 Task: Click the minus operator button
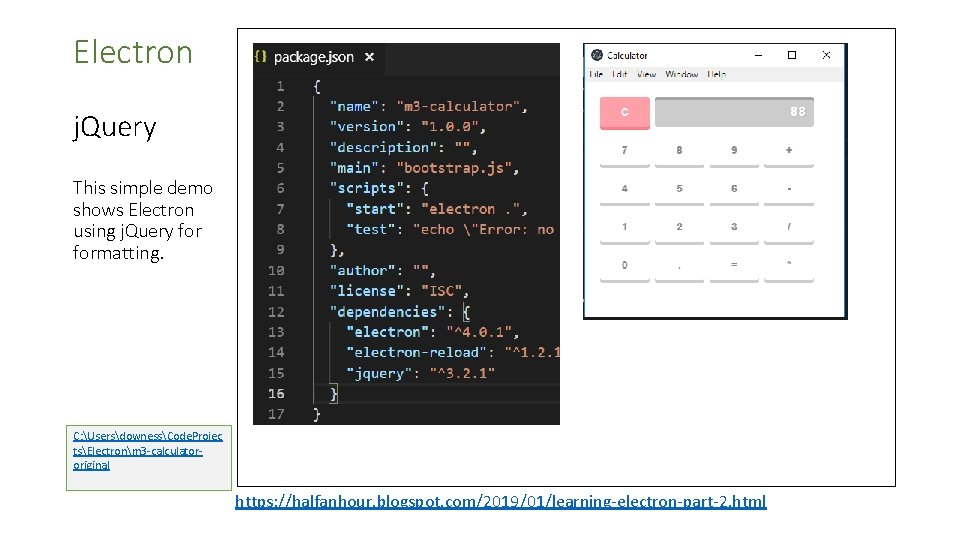click(789, 190)
